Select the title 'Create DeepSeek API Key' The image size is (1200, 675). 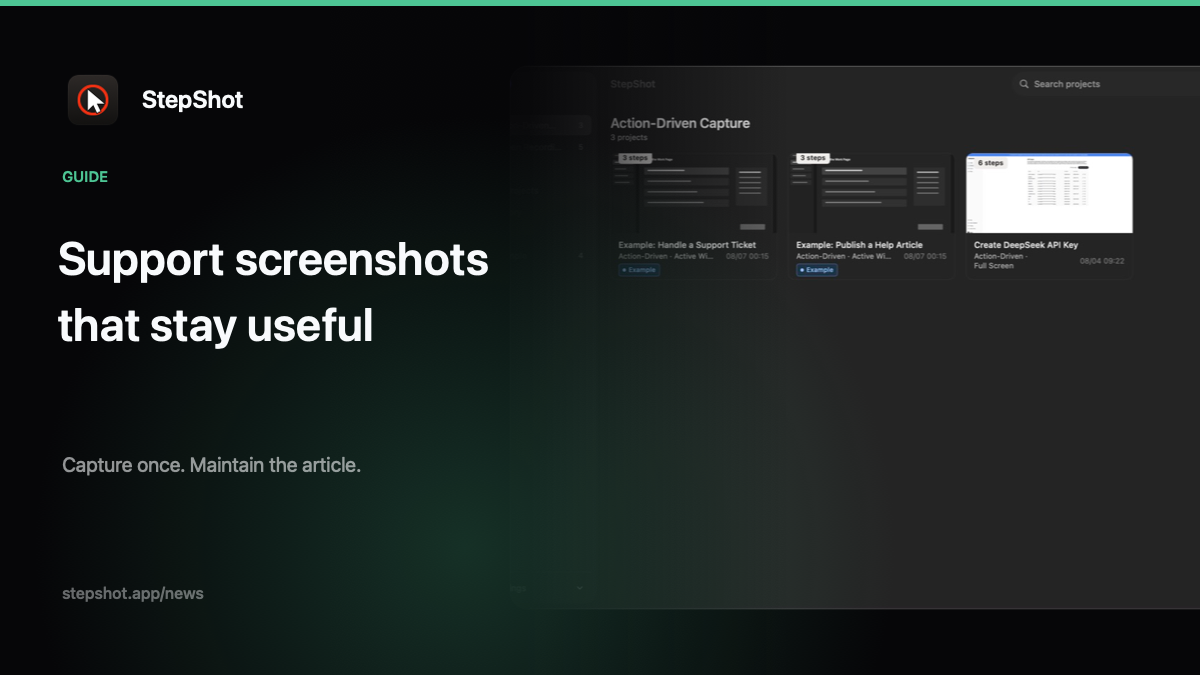click(1026, 244)
